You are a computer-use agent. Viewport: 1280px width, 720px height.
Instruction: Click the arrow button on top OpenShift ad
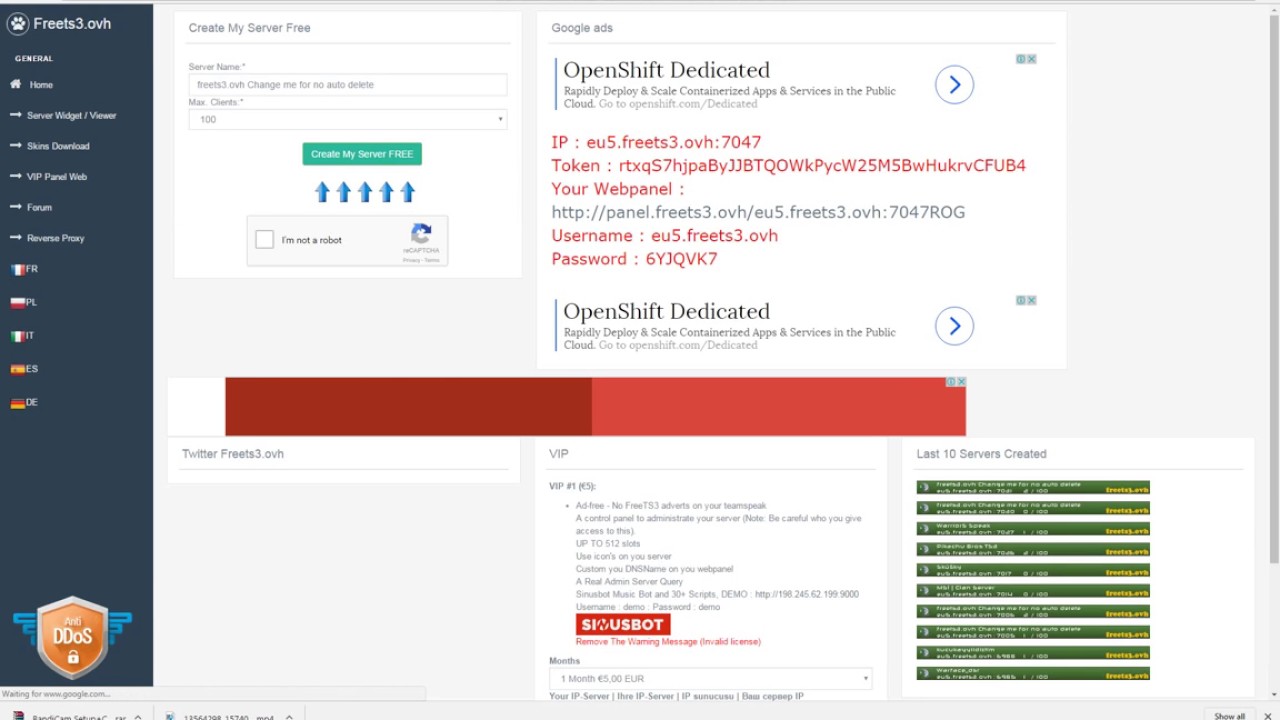coord(954,85)
